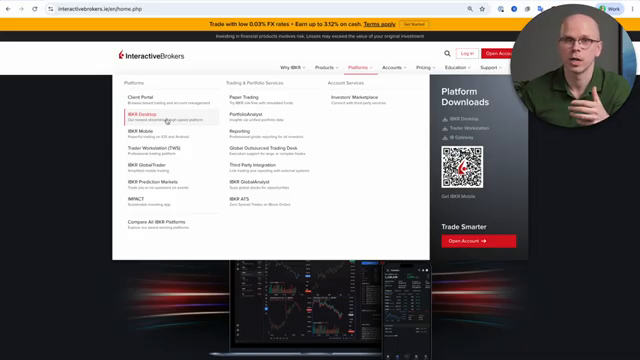Click the IBKR Mobile QR code
This screenshot has height=360, width=640.
coord(462,167)
